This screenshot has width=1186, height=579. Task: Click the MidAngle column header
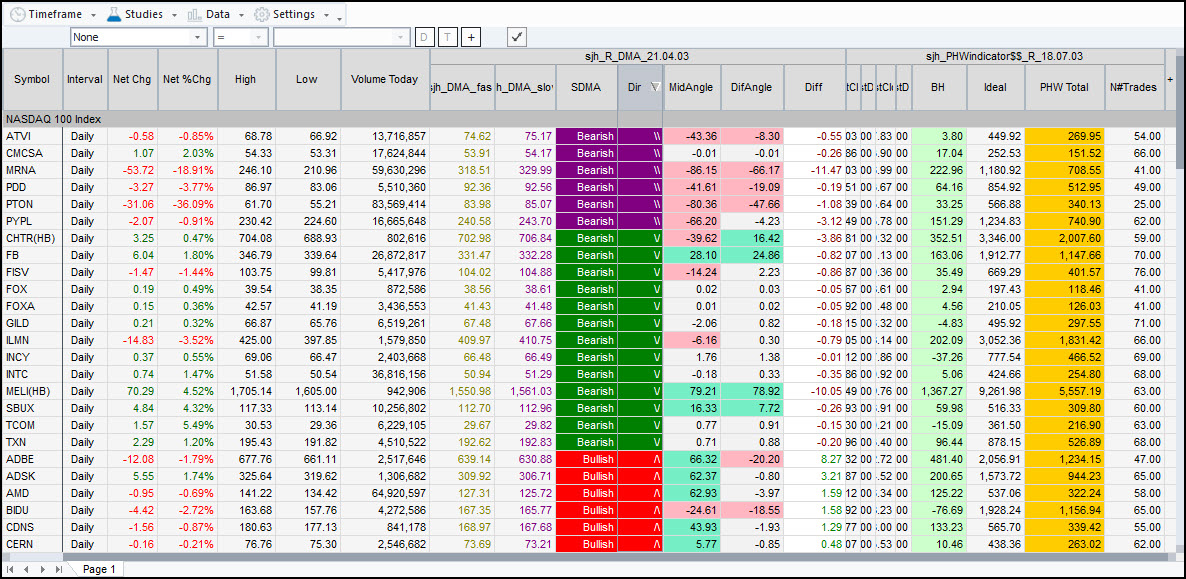pyautogui.click(x=691, y=87)
